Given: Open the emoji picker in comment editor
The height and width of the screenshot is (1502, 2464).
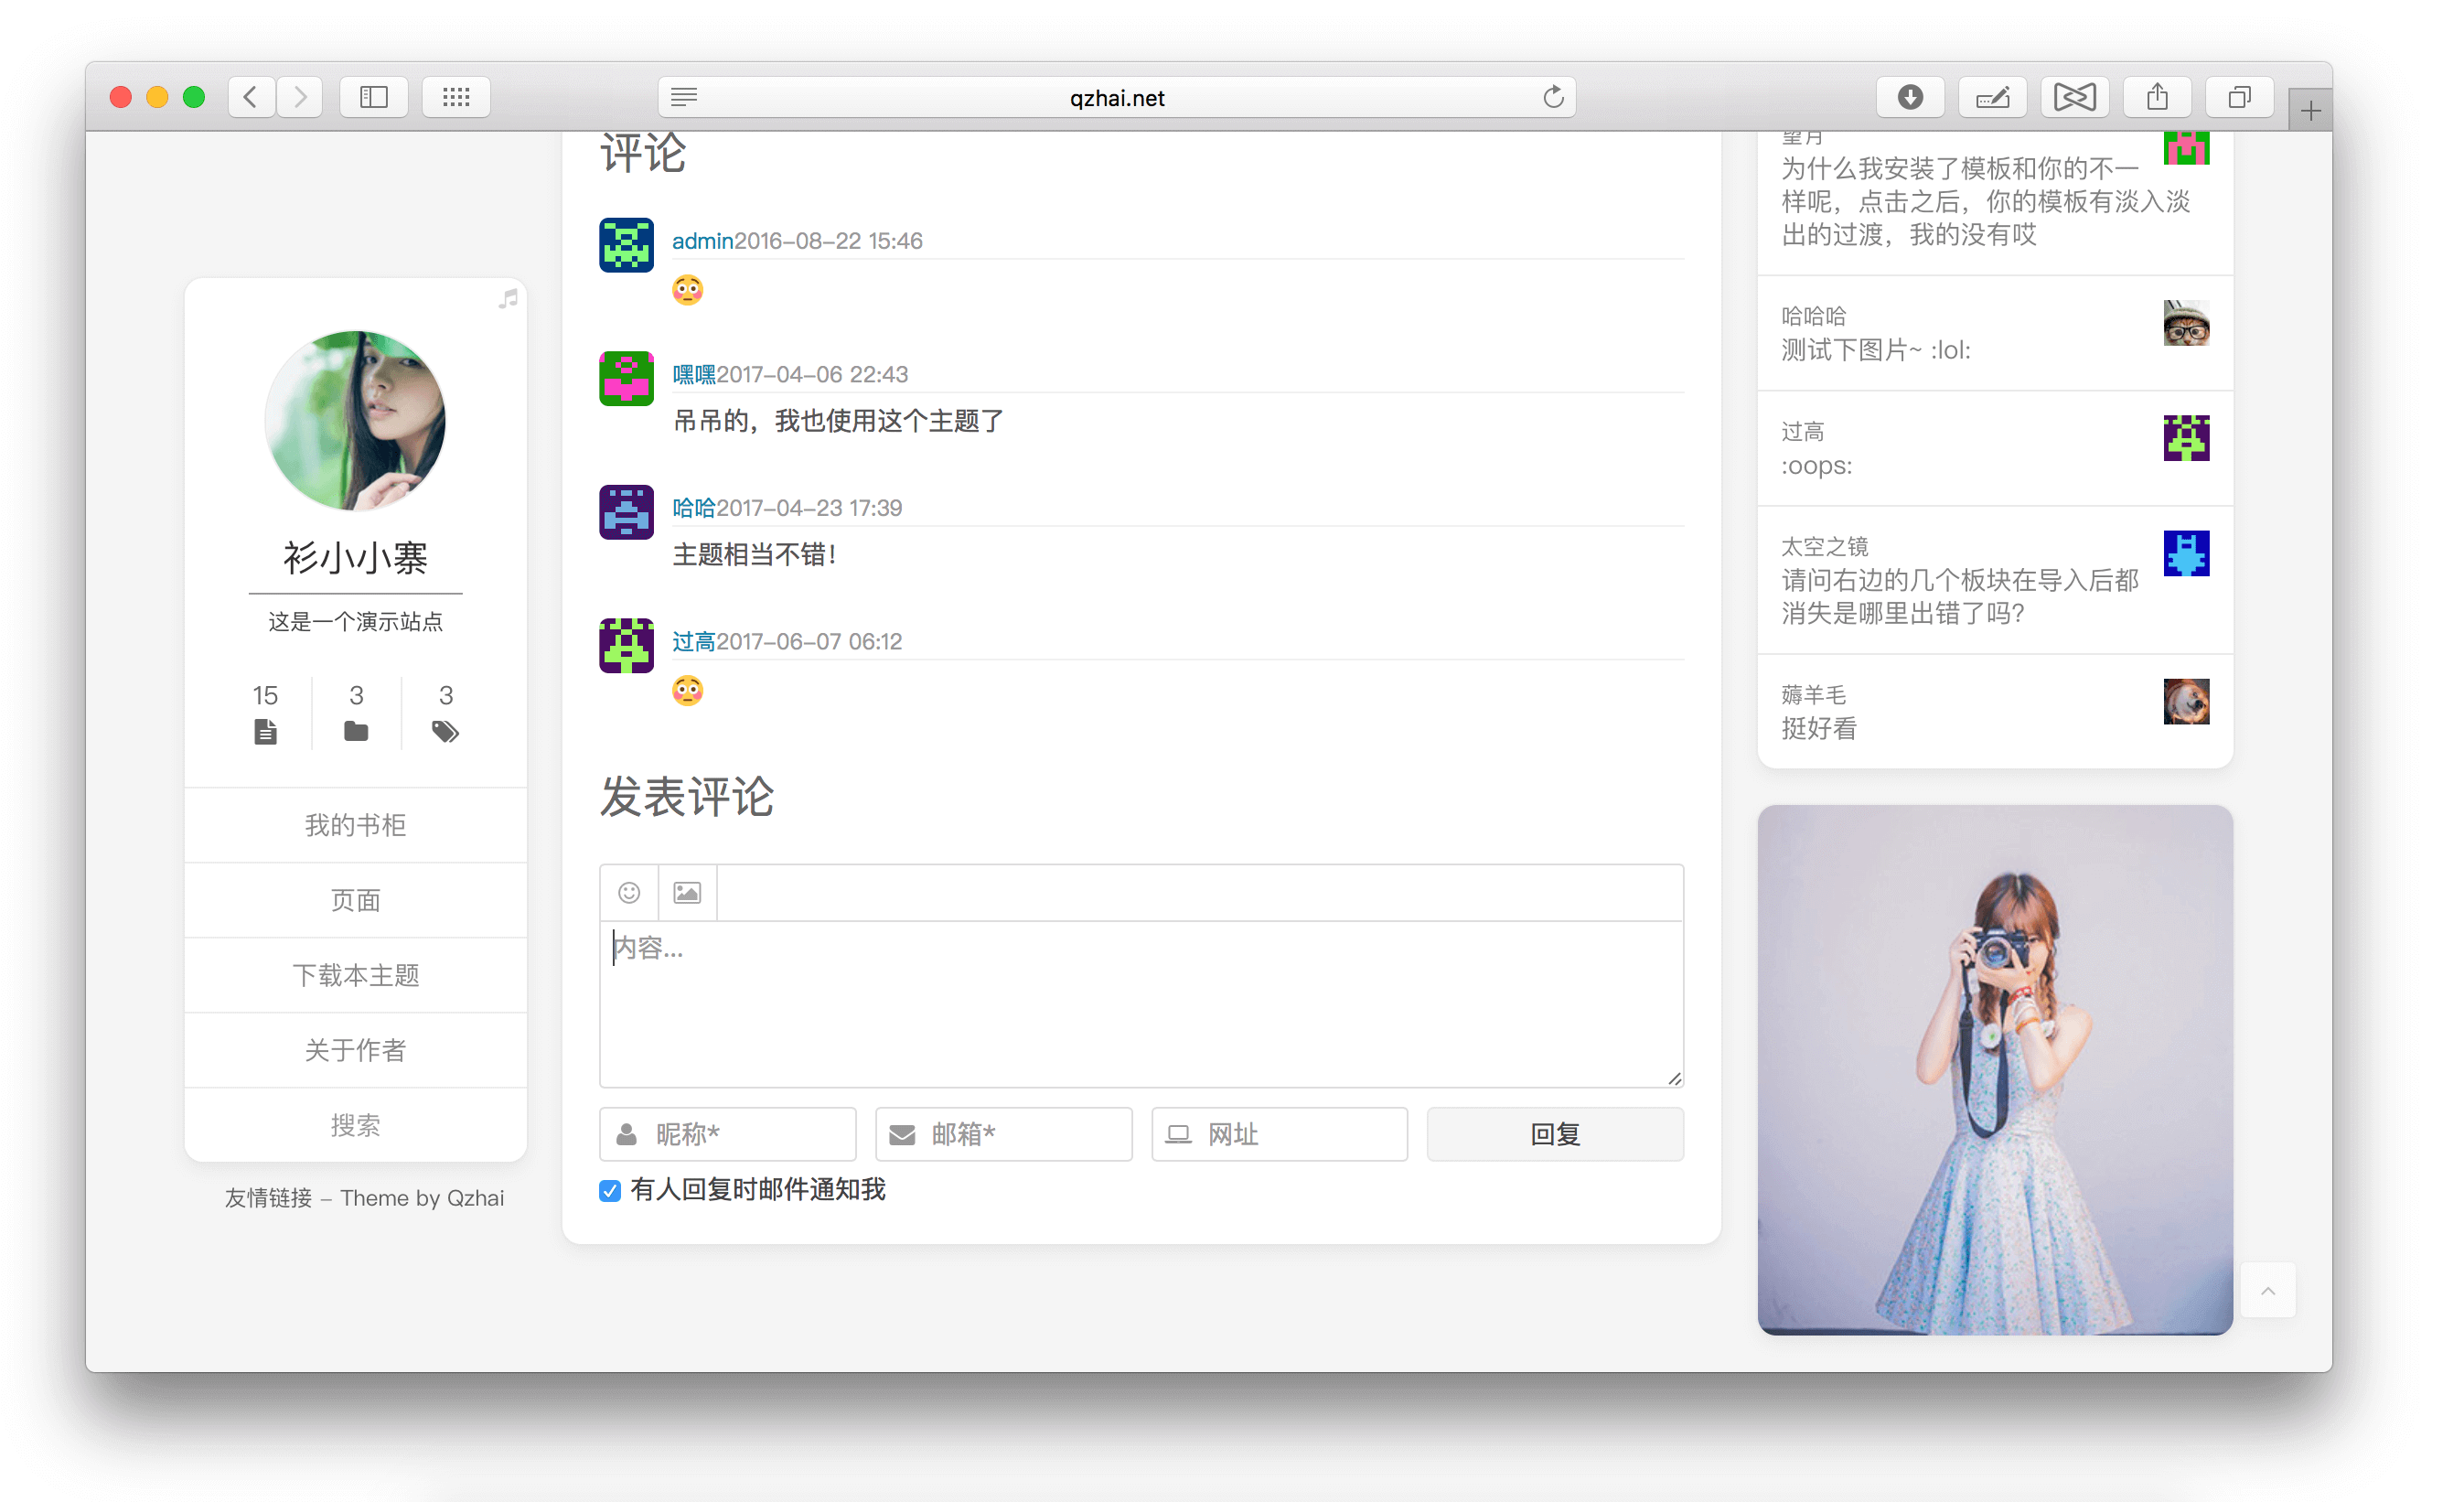Looking at the screenshot, I should [x=628, y=892].
